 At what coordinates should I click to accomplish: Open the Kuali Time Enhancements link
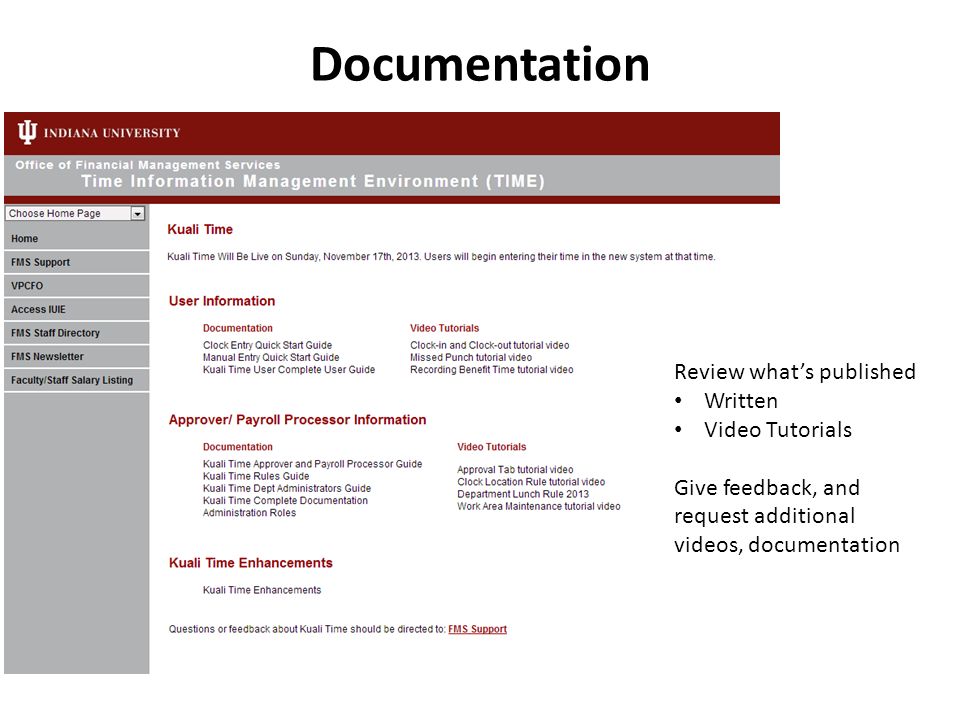[x=262, y=590]
